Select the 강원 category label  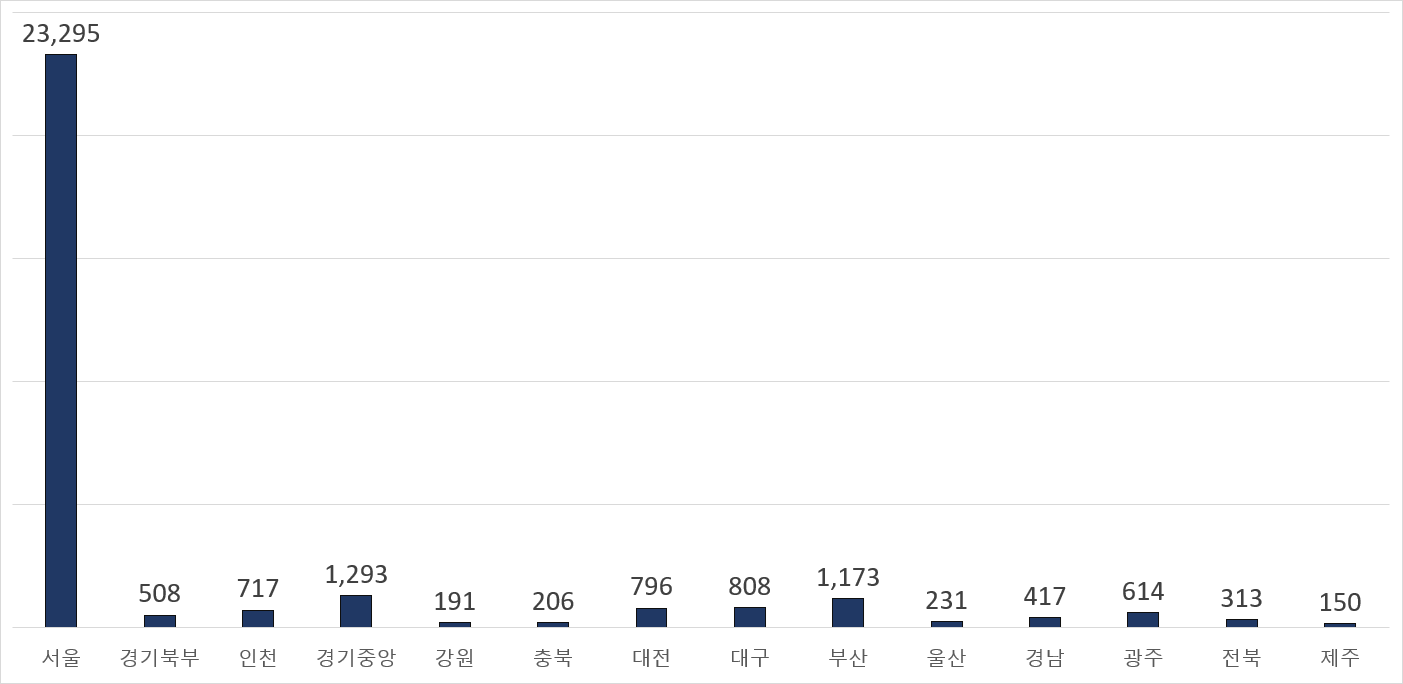click(x=455, y=658)
